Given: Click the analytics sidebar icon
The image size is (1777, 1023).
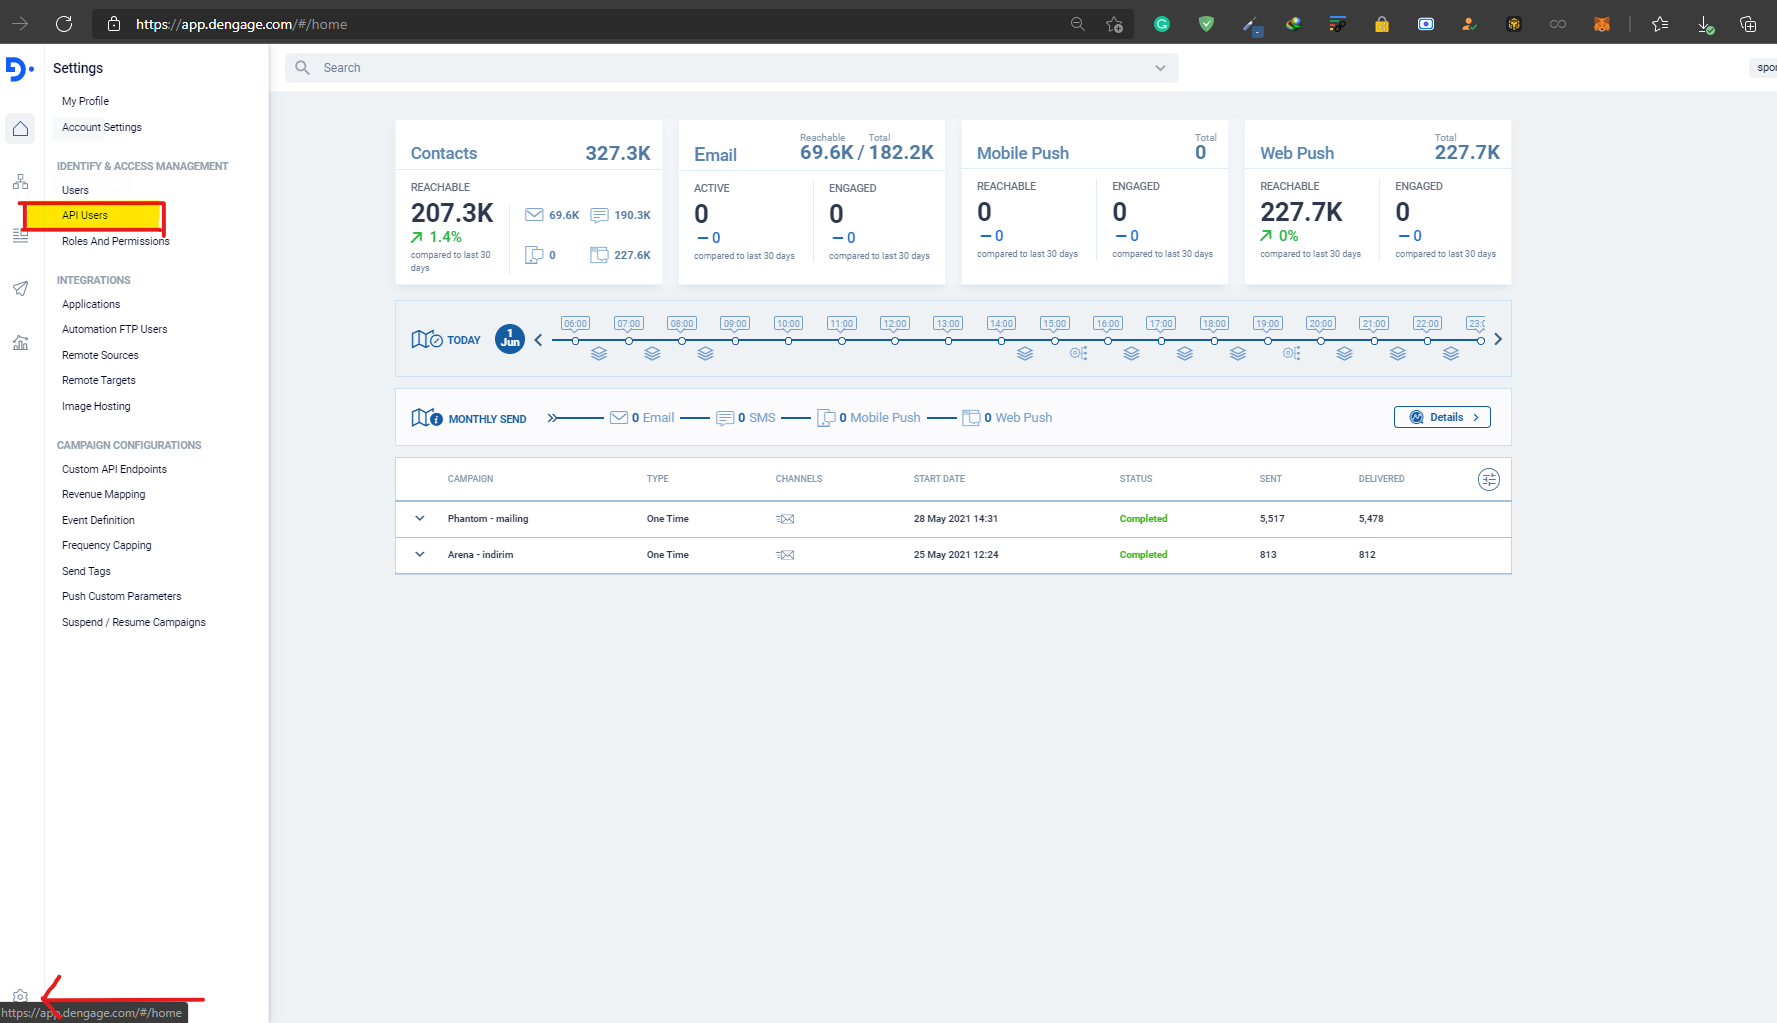Looking at the screenshot, I should 20,343.
